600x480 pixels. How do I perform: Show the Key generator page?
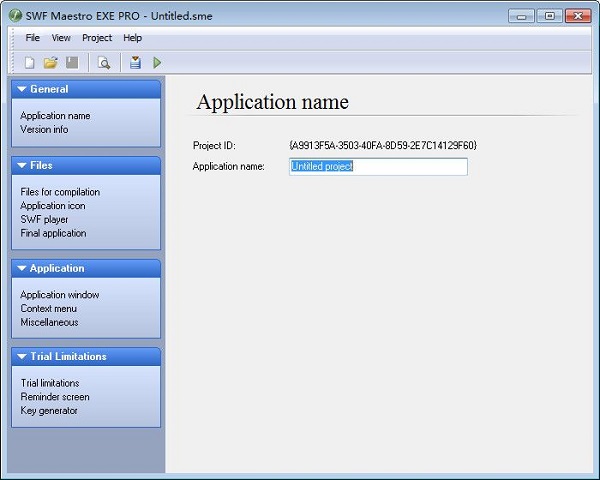click(x=49, y=410)
